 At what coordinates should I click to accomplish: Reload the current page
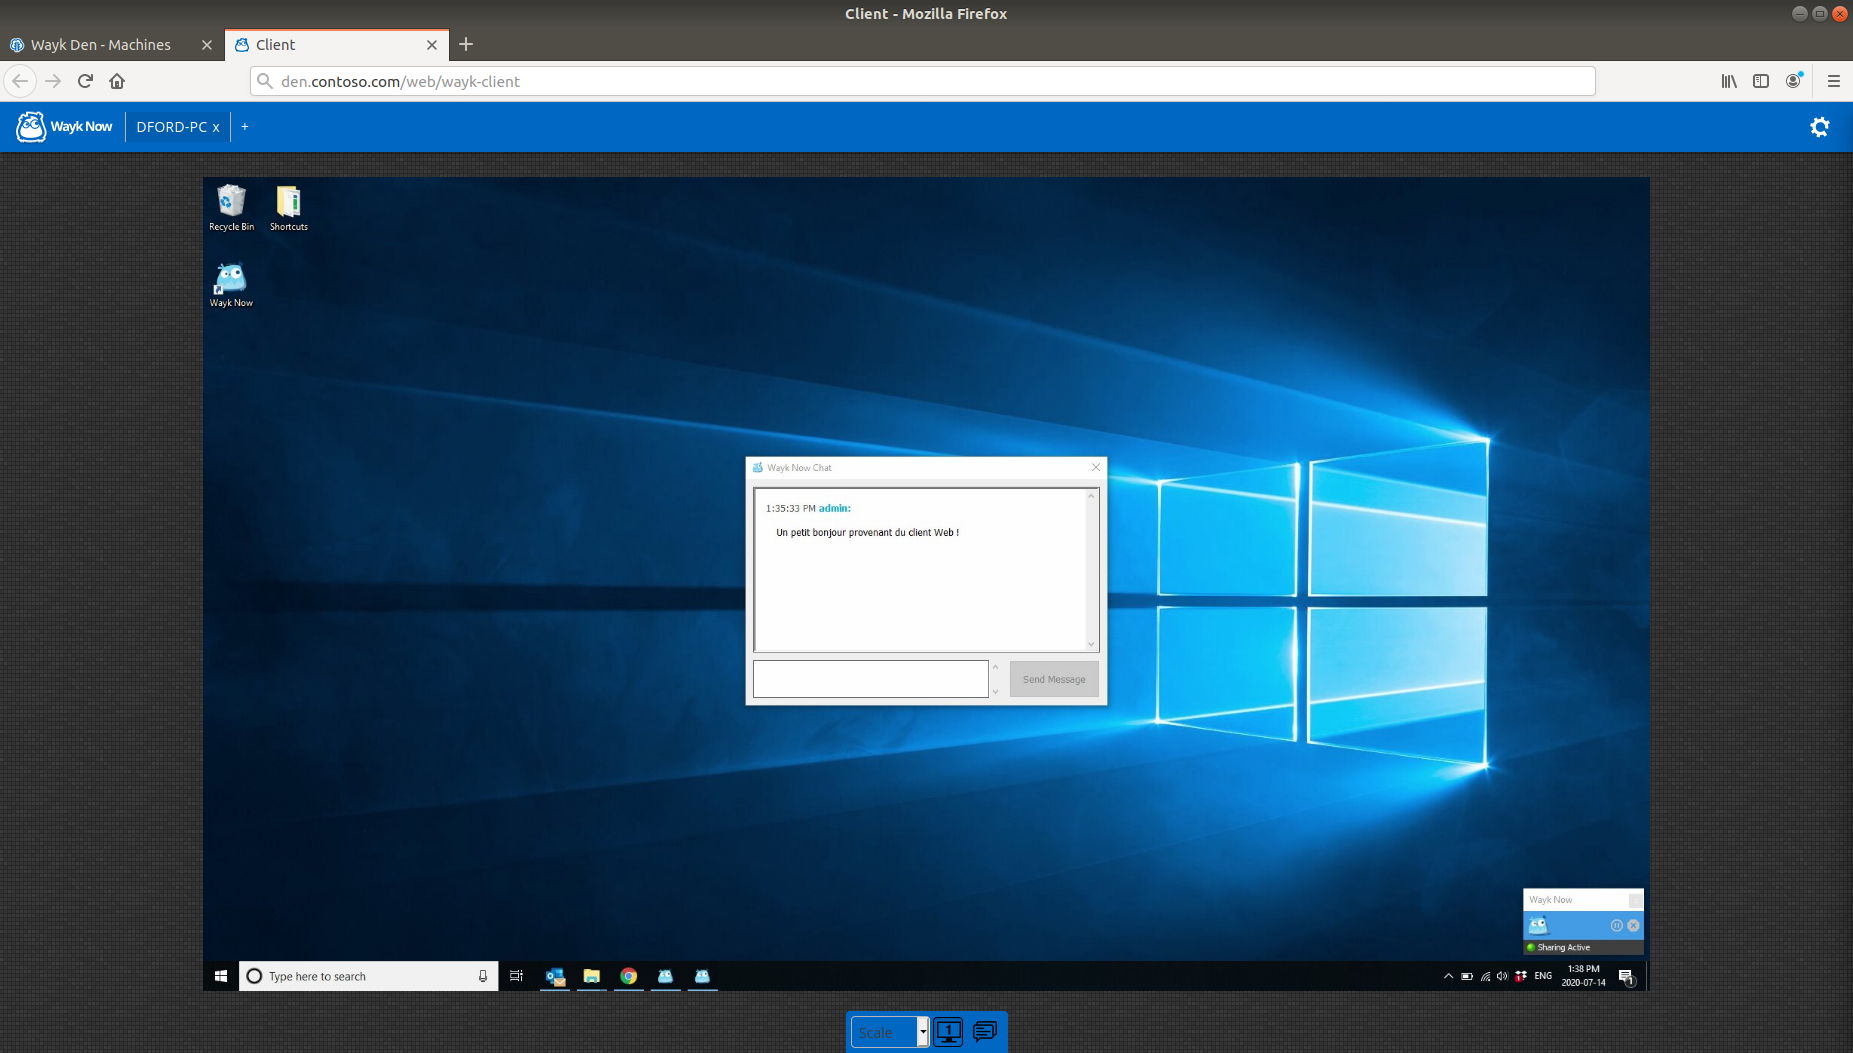click(85, 81)
